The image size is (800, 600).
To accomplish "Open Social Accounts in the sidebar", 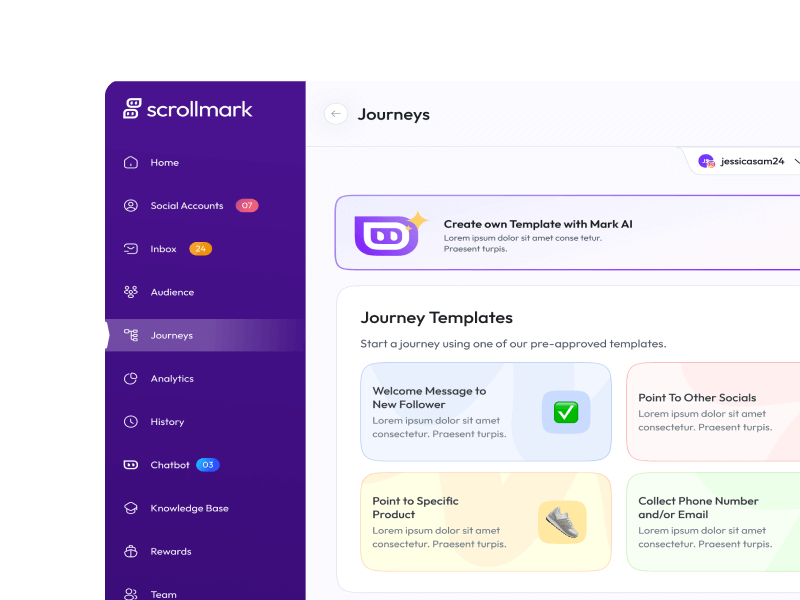I will coord(205,206).
